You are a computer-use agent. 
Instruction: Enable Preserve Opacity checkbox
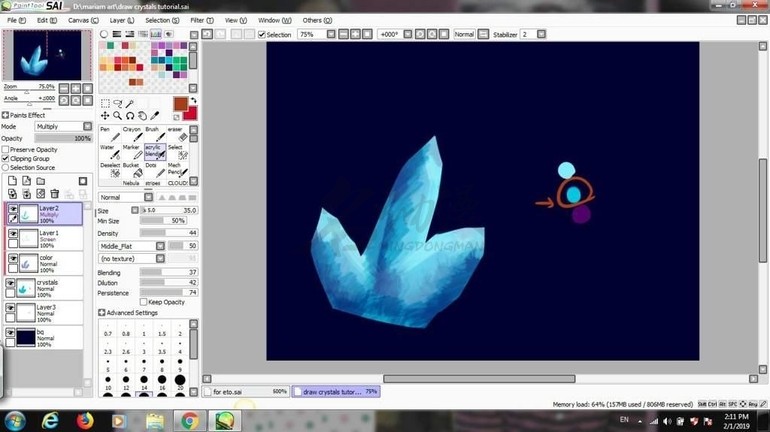(x=5, y=149)
